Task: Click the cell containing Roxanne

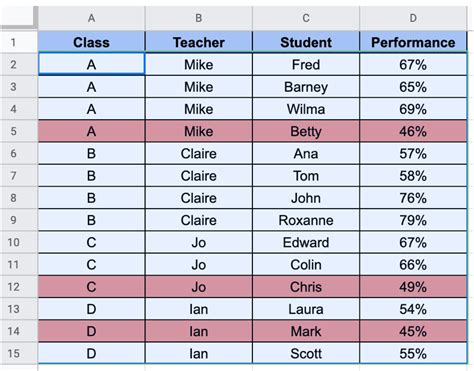Action: 306,220
